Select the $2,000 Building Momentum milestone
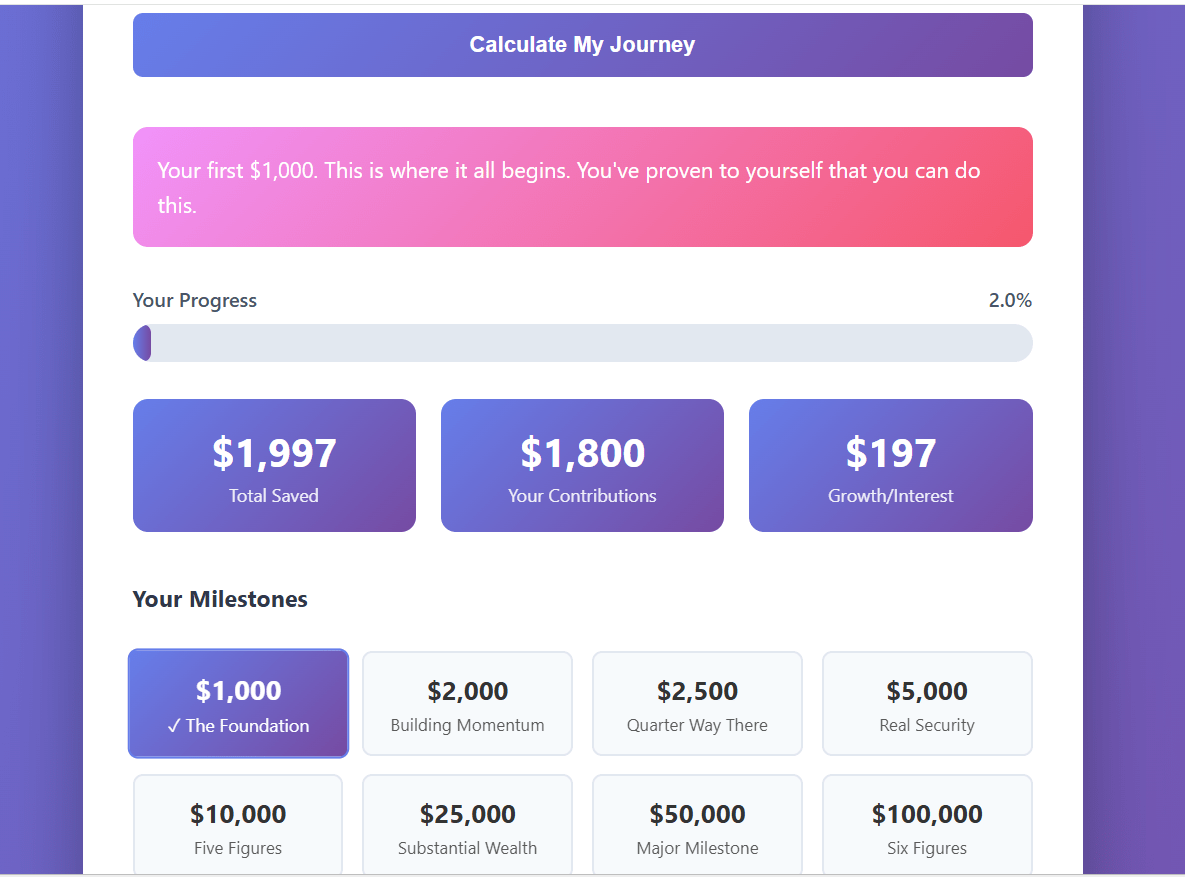The height and width of the screenshot is (877, 1185). [467, 704]
